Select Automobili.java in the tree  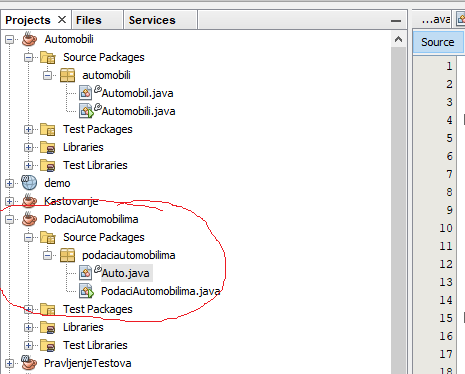click(138, 111)
